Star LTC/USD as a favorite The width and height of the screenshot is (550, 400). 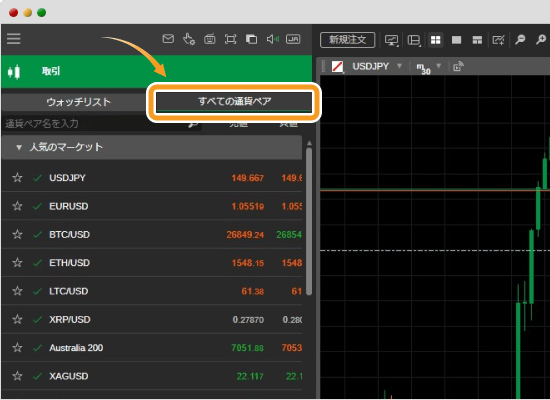click(x=17, y=291)
